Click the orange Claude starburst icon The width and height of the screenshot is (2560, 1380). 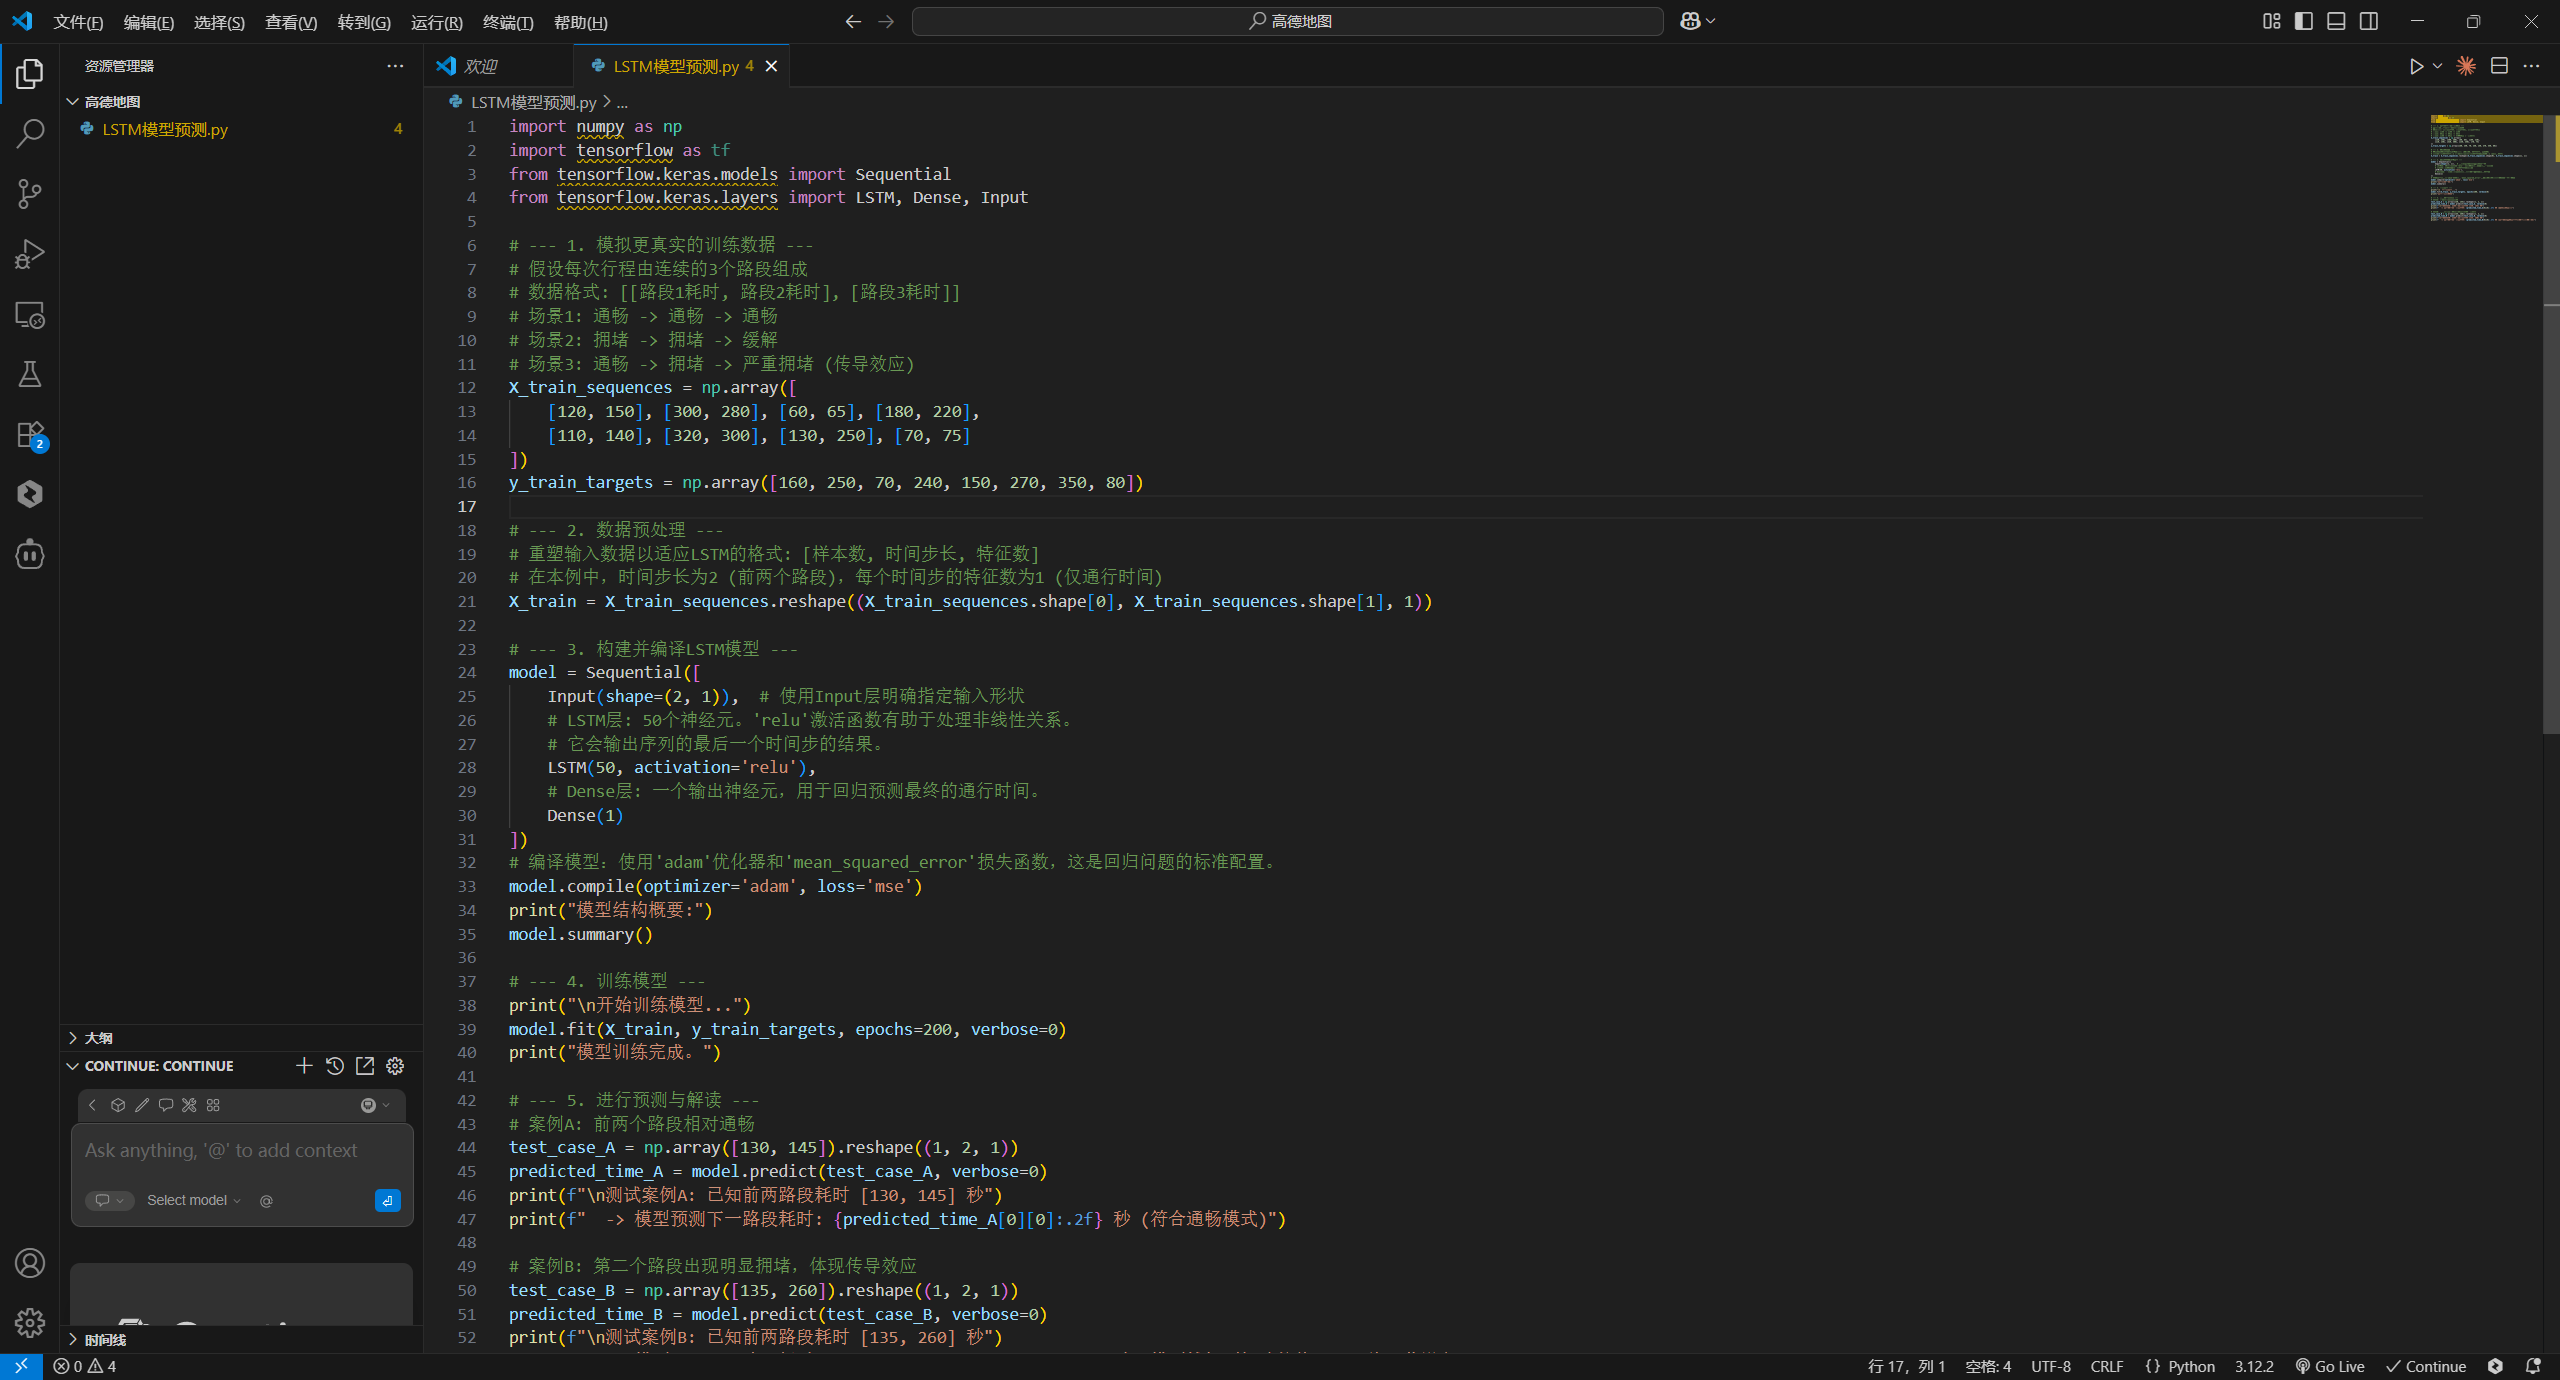click(2466, 66)
